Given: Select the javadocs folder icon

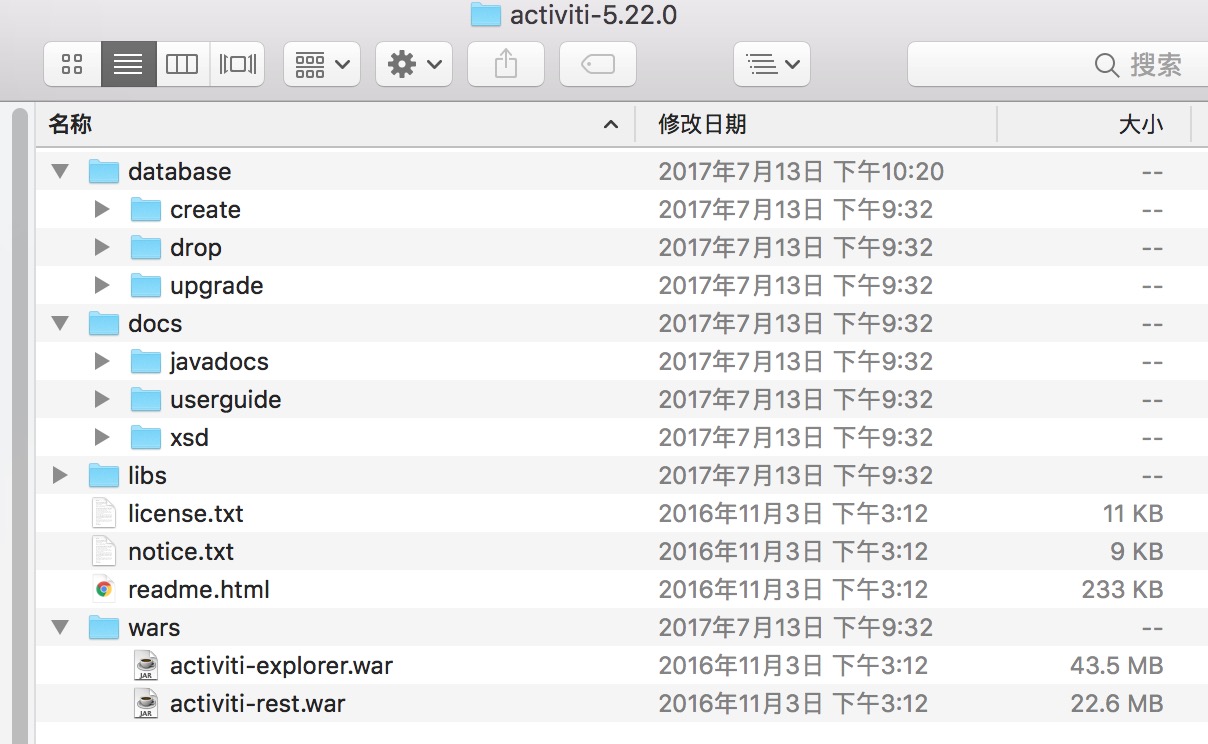Looking at the screenshot, I should click(x=146, y=362).
